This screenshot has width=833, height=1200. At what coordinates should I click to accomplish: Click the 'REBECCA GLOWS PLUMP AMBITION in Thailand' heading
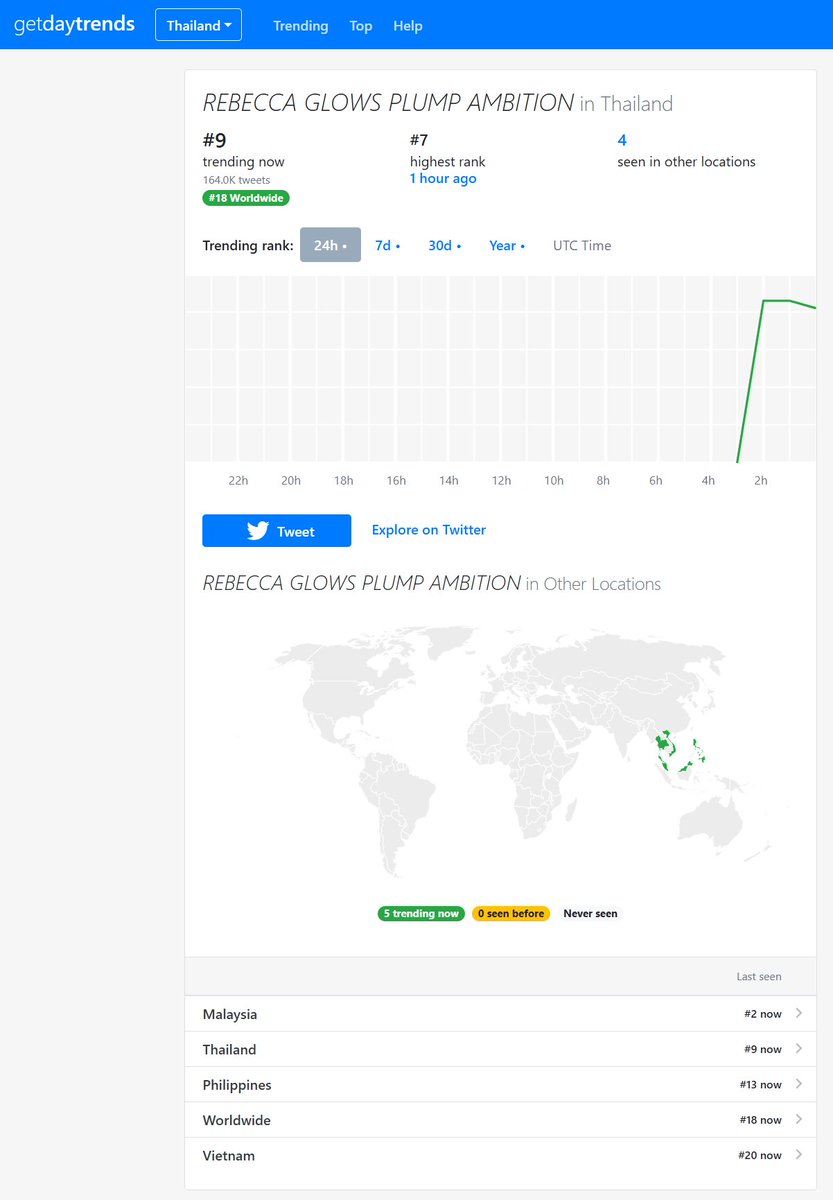pos(438,103)
